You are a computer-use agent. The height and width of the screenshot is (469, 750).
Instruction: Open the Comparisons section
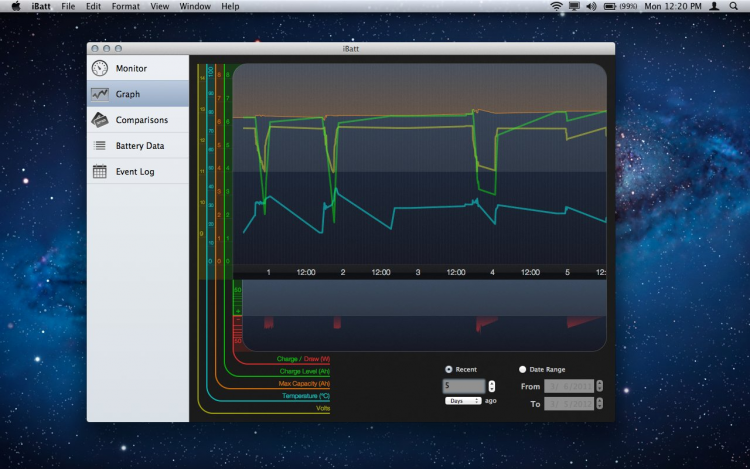click(x=141, y=120)
